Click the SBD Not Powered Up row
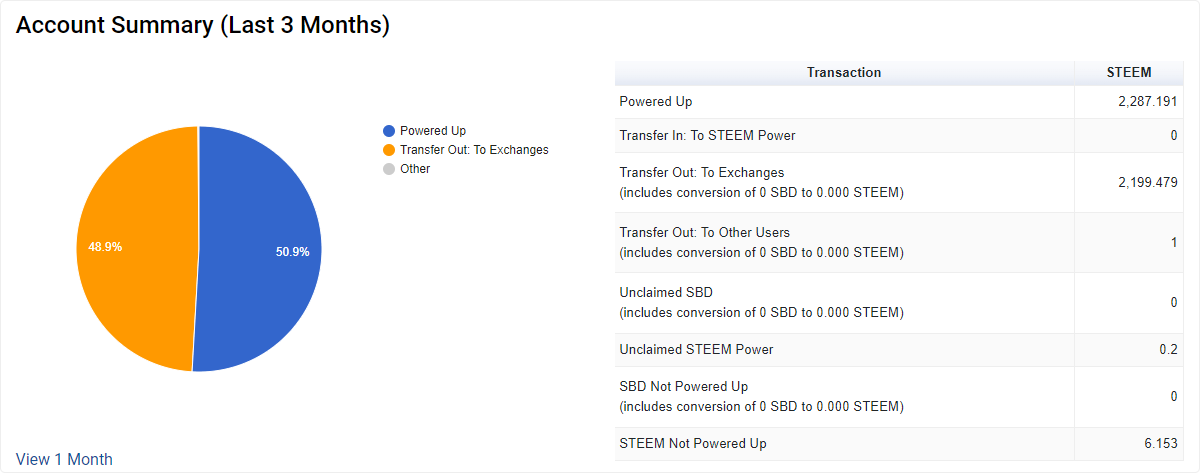This screenshot has height=473, width=1200. point(684,387)
